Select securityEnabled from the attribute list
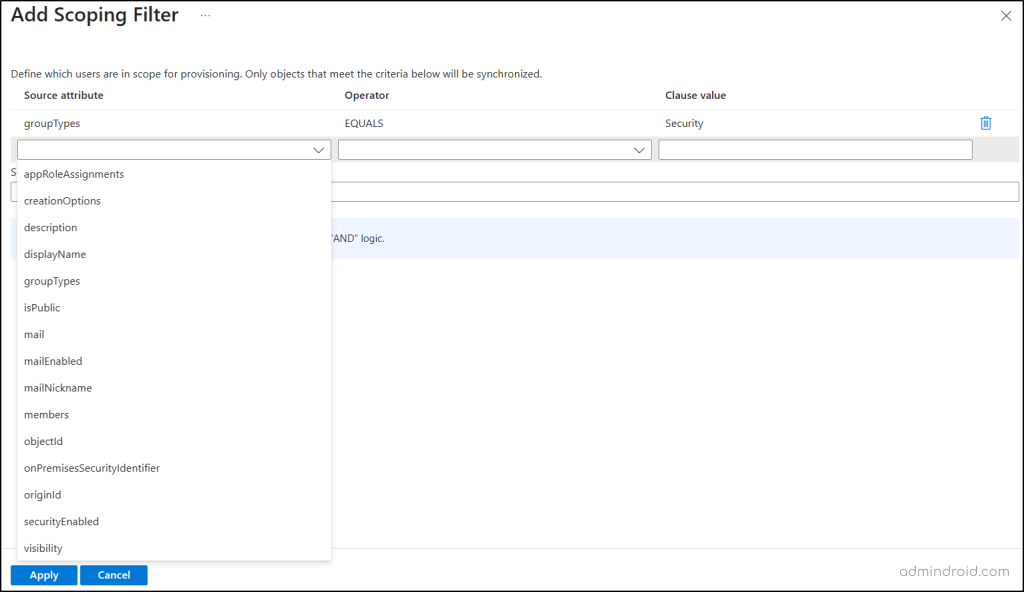This screenshot has height=592, width=1024. [x=62, y=521]
